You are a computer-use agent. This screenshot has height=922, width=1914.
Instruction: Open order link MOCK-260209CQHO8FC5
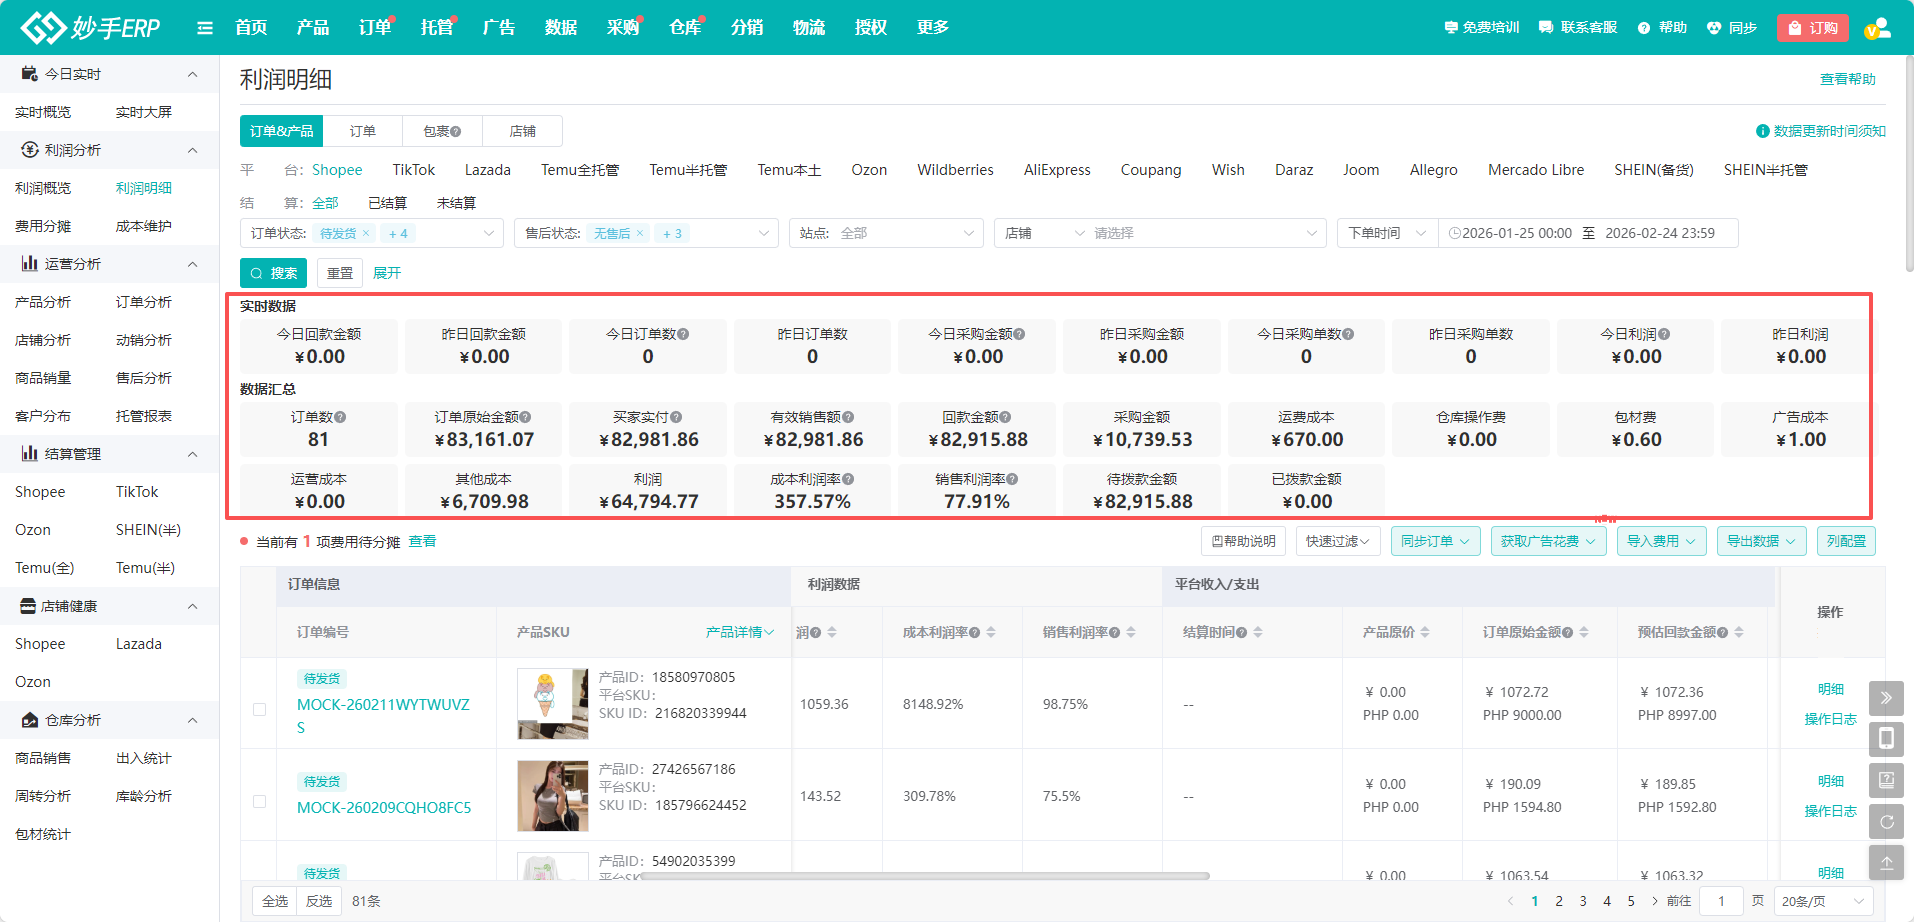pos(384,808)
